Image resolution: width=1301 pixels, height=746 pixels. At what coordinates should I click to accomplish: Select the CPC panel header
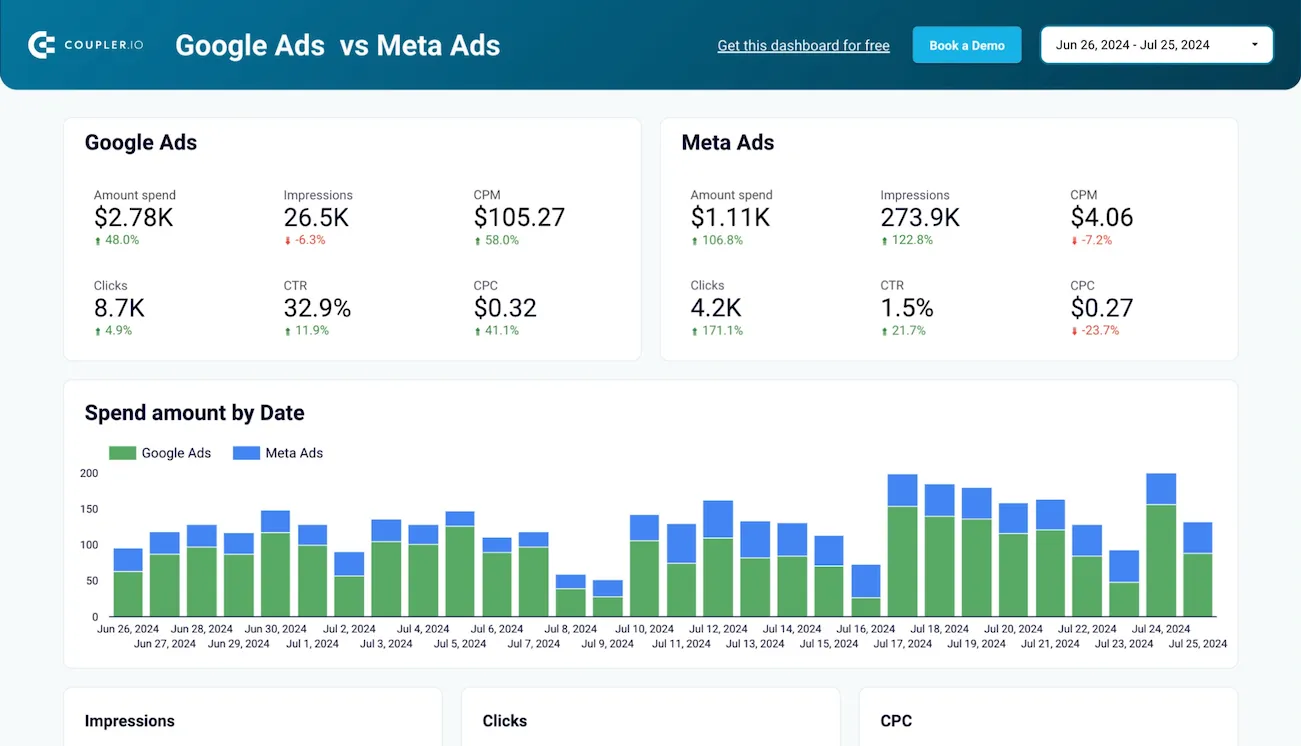pyautogui.click(x=895, y=720)
